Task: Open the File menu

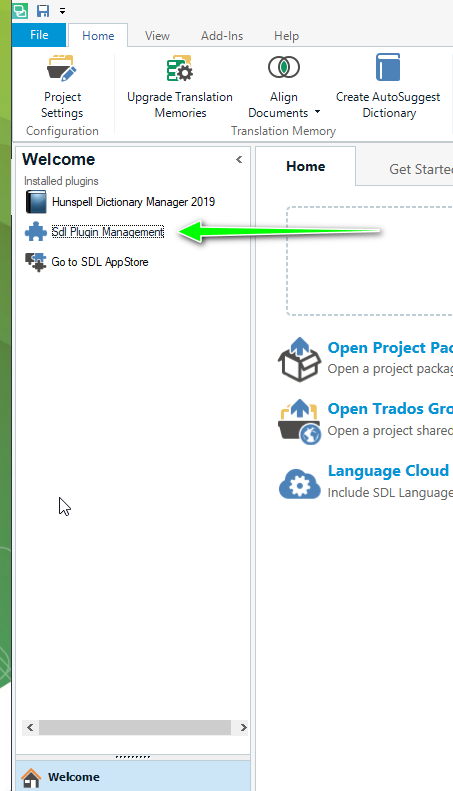Action: point(39,35)
